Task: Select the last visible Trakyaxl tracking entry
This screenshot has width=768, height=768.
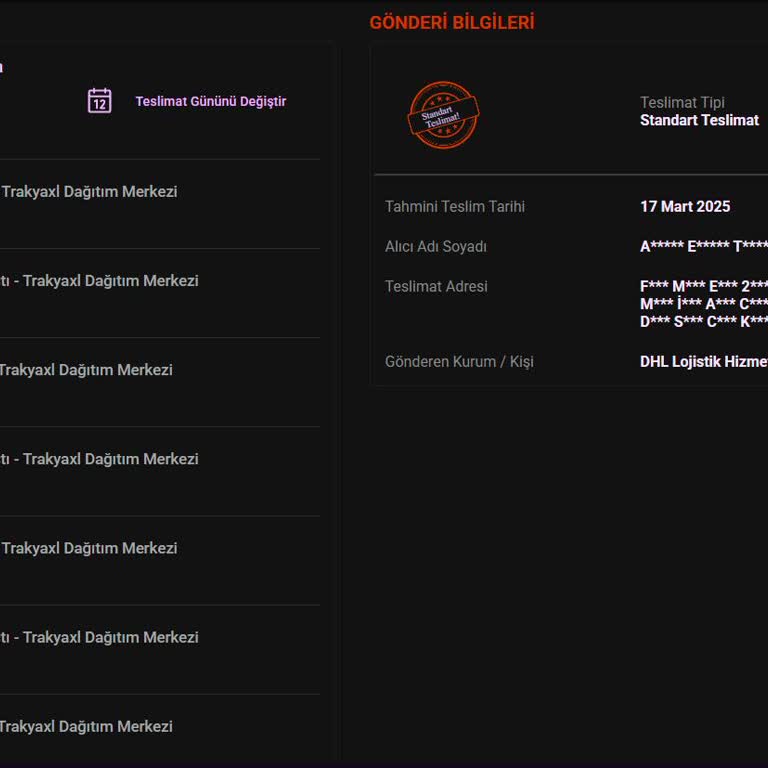Action: (x=86, y=727)
